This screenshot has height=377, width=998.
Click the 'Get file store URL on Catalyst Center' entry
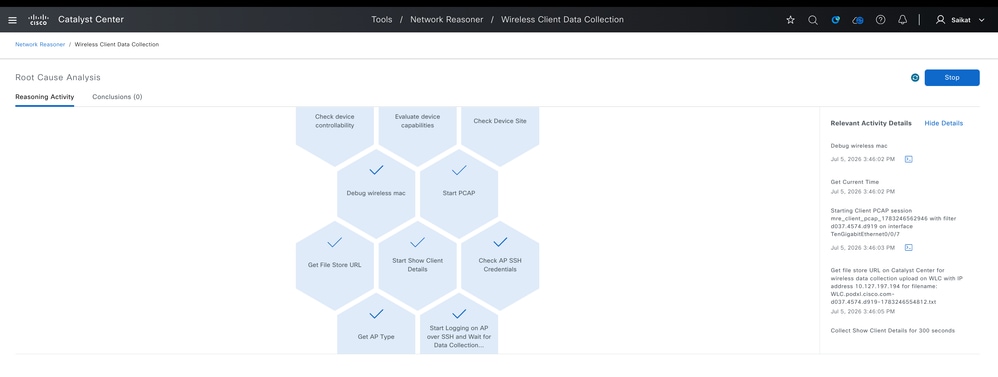[896, 286]
